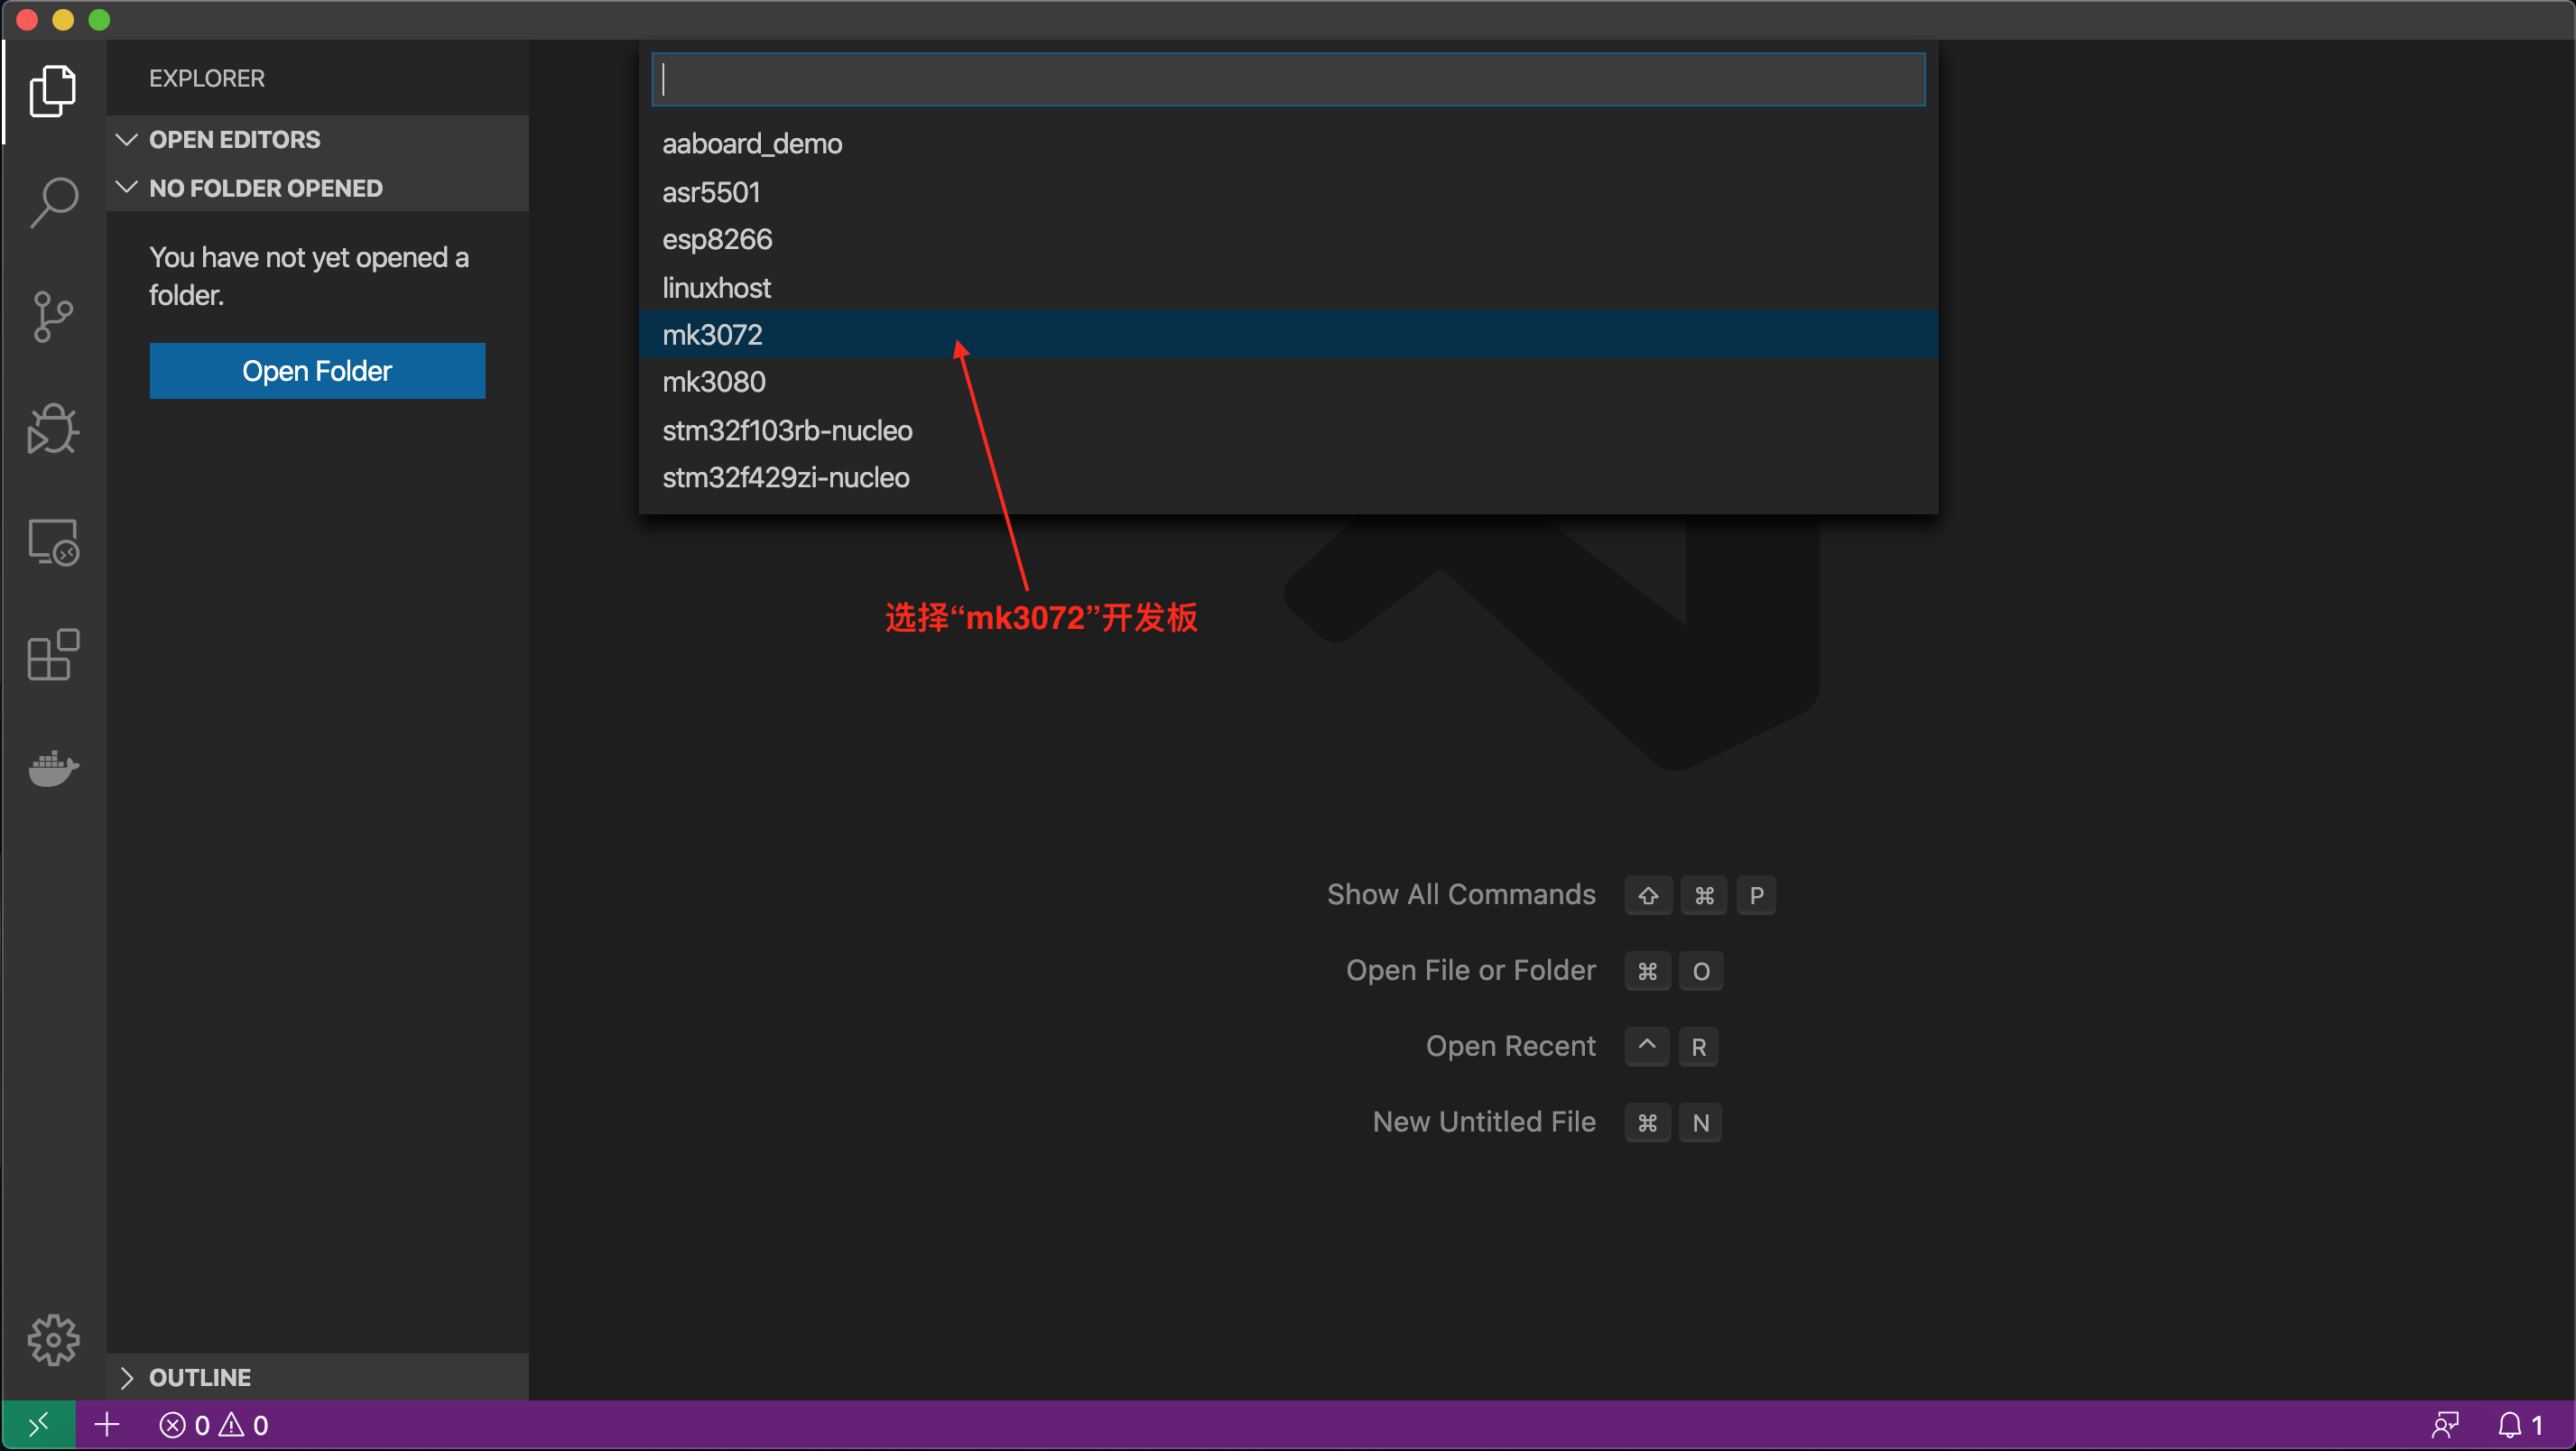Click the Open Folder button
Image resolution: width=2576 pixels, height=1451 pixels.
(317, 371)
